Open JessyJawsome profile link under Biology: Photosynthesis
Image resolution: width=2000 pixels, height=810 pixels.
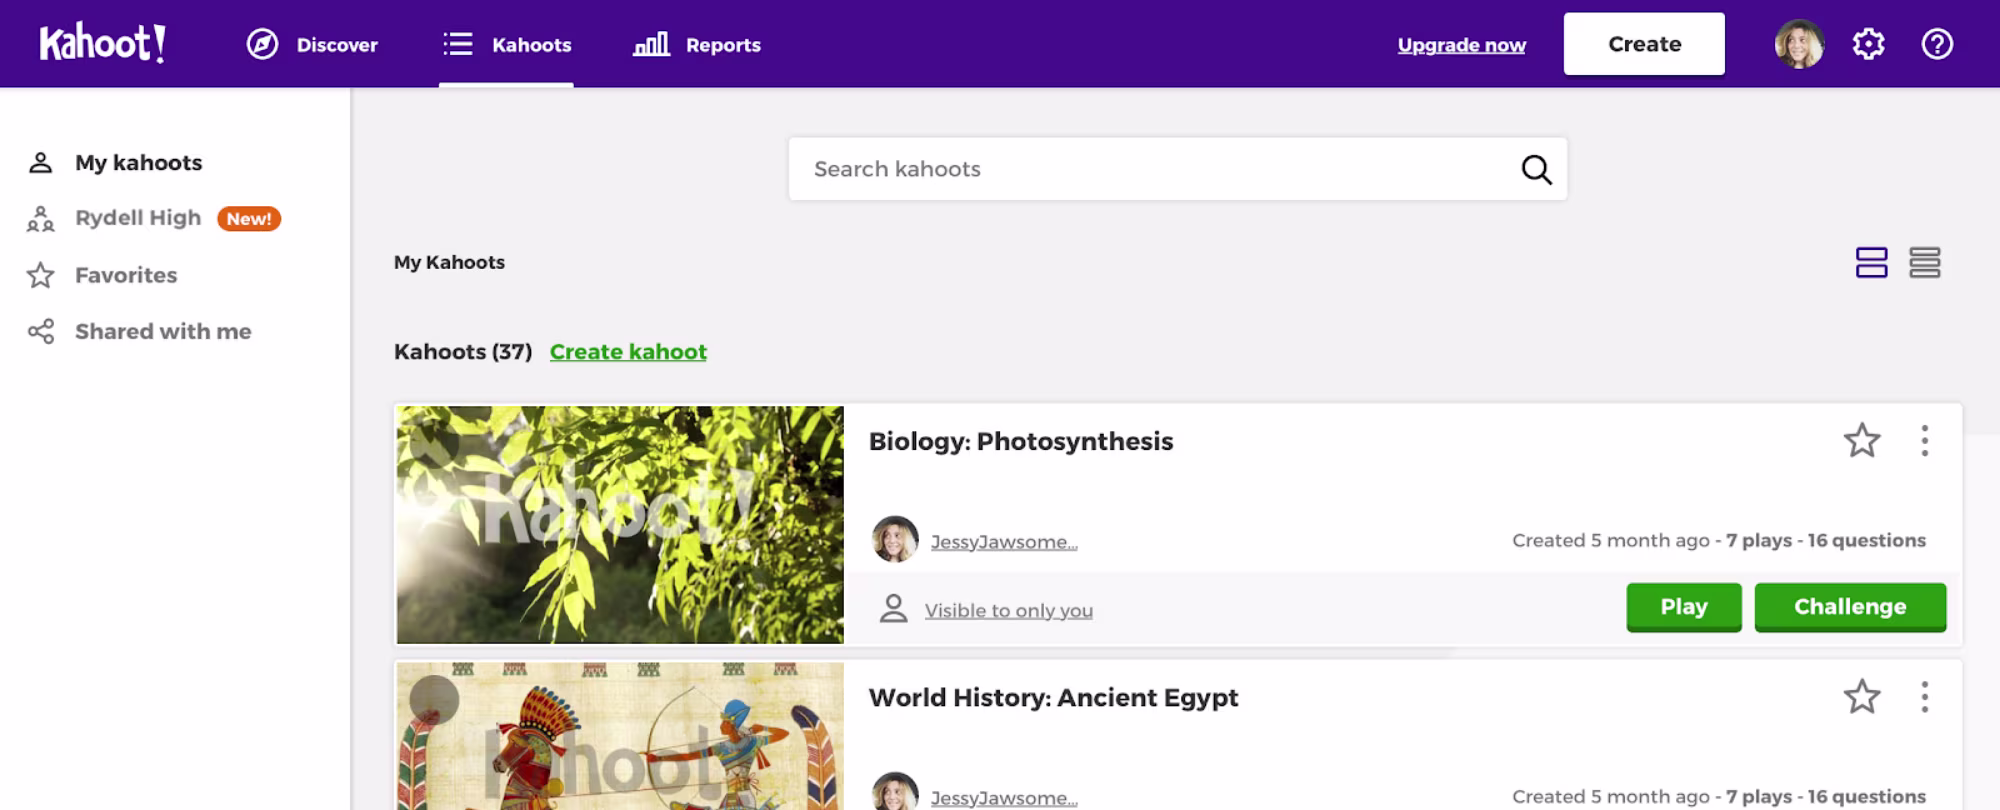click(1004, 541)
